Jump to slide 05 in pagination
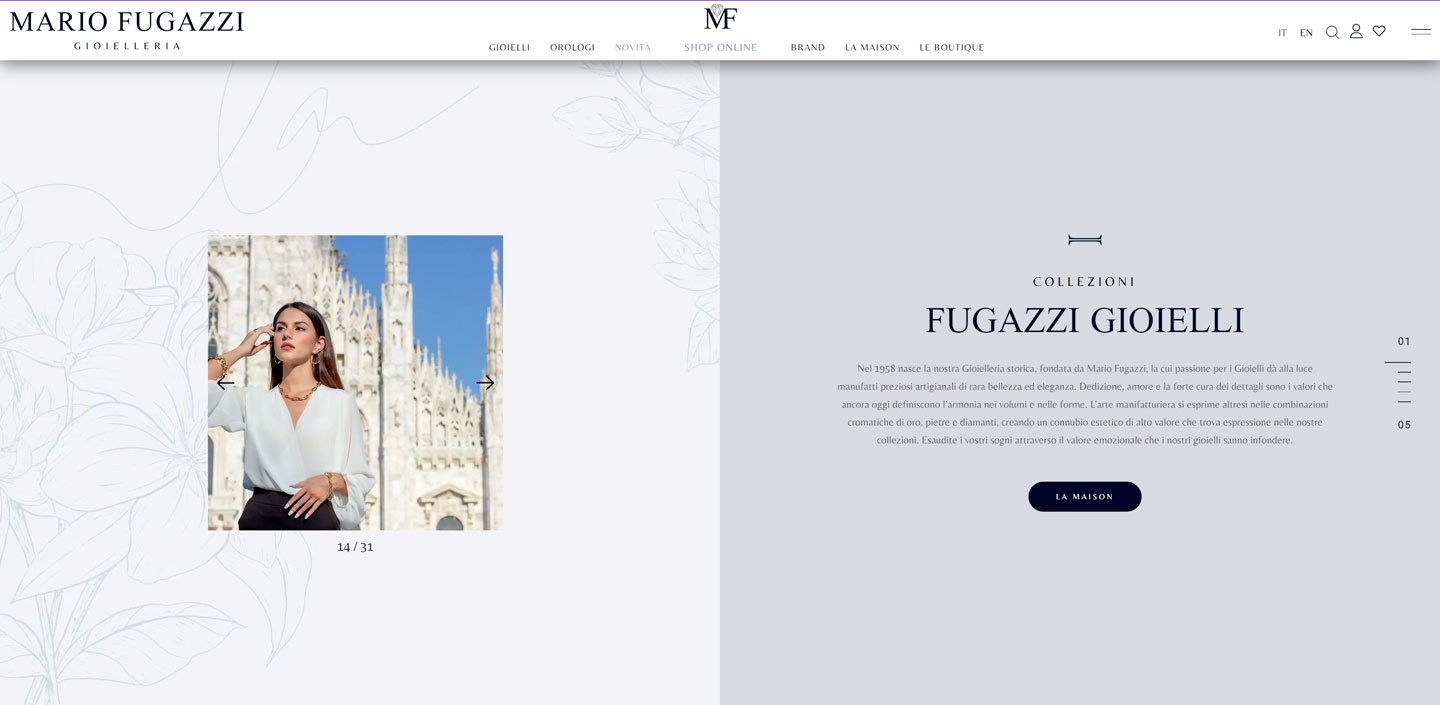Viewport: 1440px width, 705px height. 1404,425
